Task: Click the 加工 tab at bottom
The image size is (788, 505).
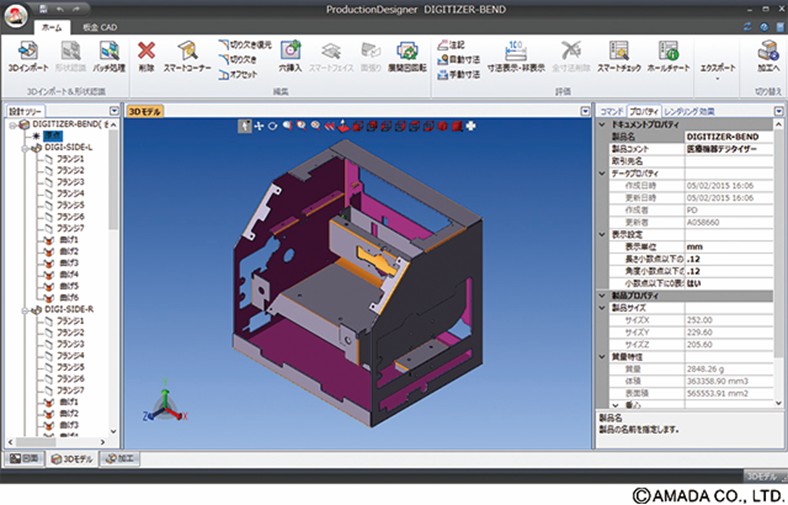Action: pyautogui.click(x=122, y=458)
